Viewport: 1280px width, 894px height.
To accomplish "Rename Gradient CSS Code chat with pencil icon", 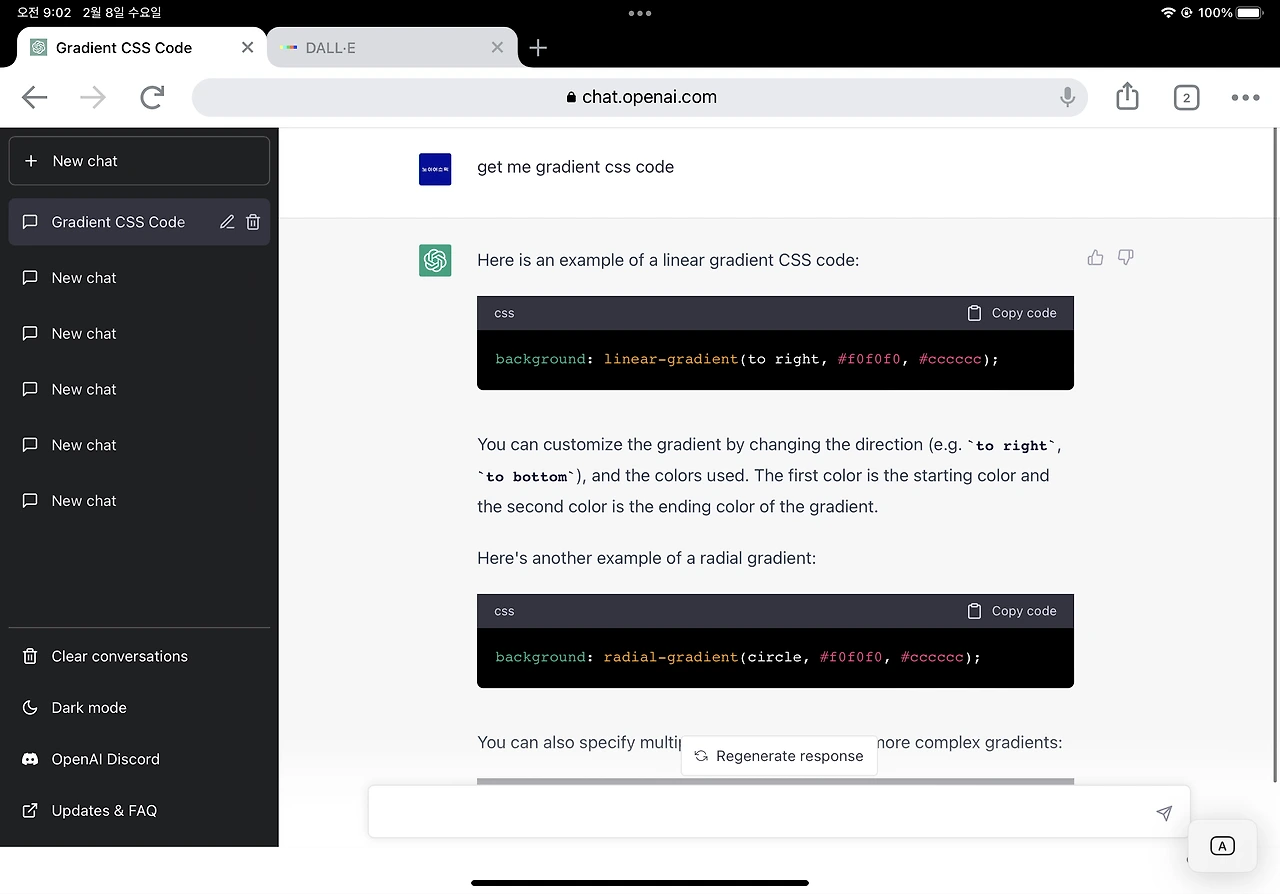I will coord(227,222).
